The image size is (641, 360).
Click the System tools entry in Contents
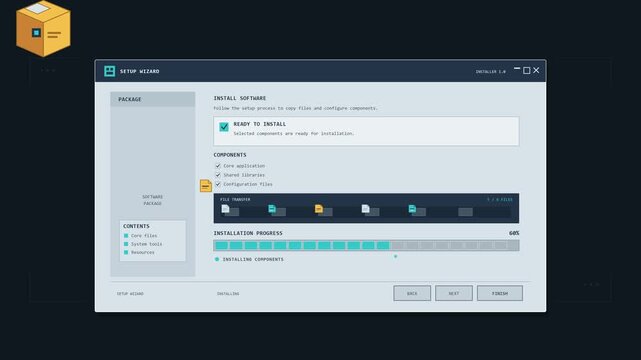pos(146,244)
